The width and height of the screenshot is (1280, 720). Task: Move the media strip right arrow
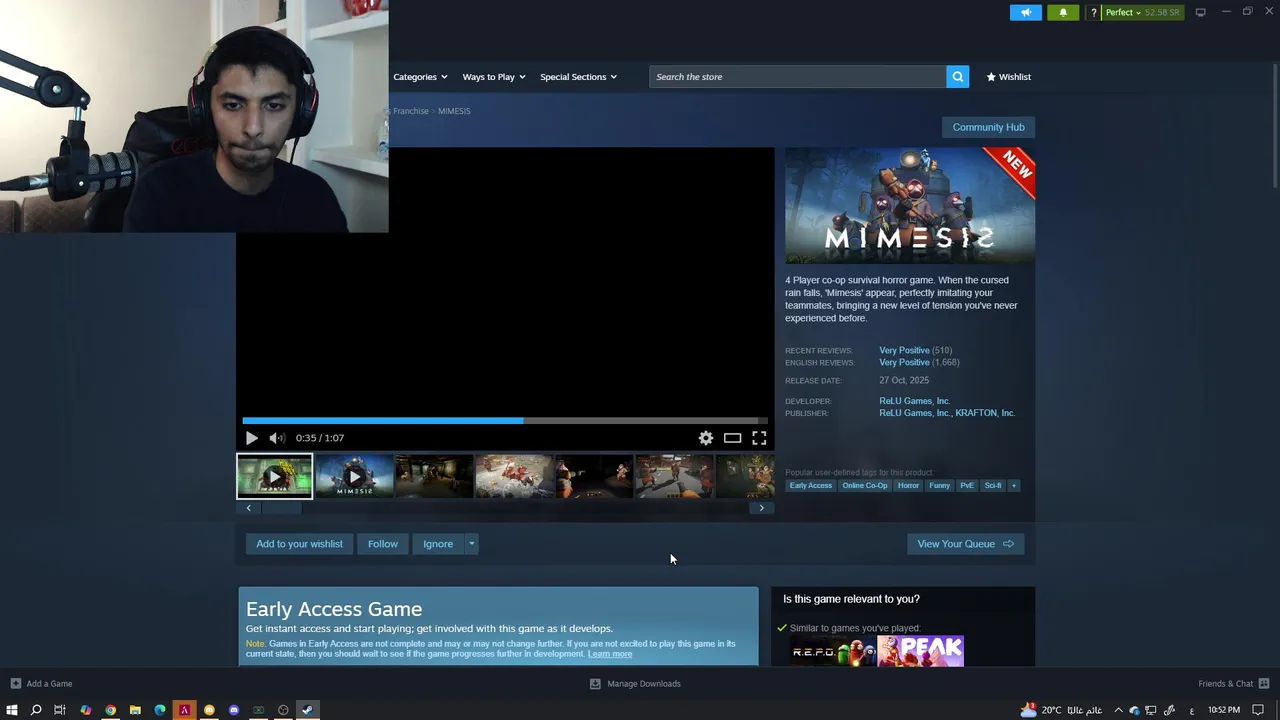click(761, 508)
